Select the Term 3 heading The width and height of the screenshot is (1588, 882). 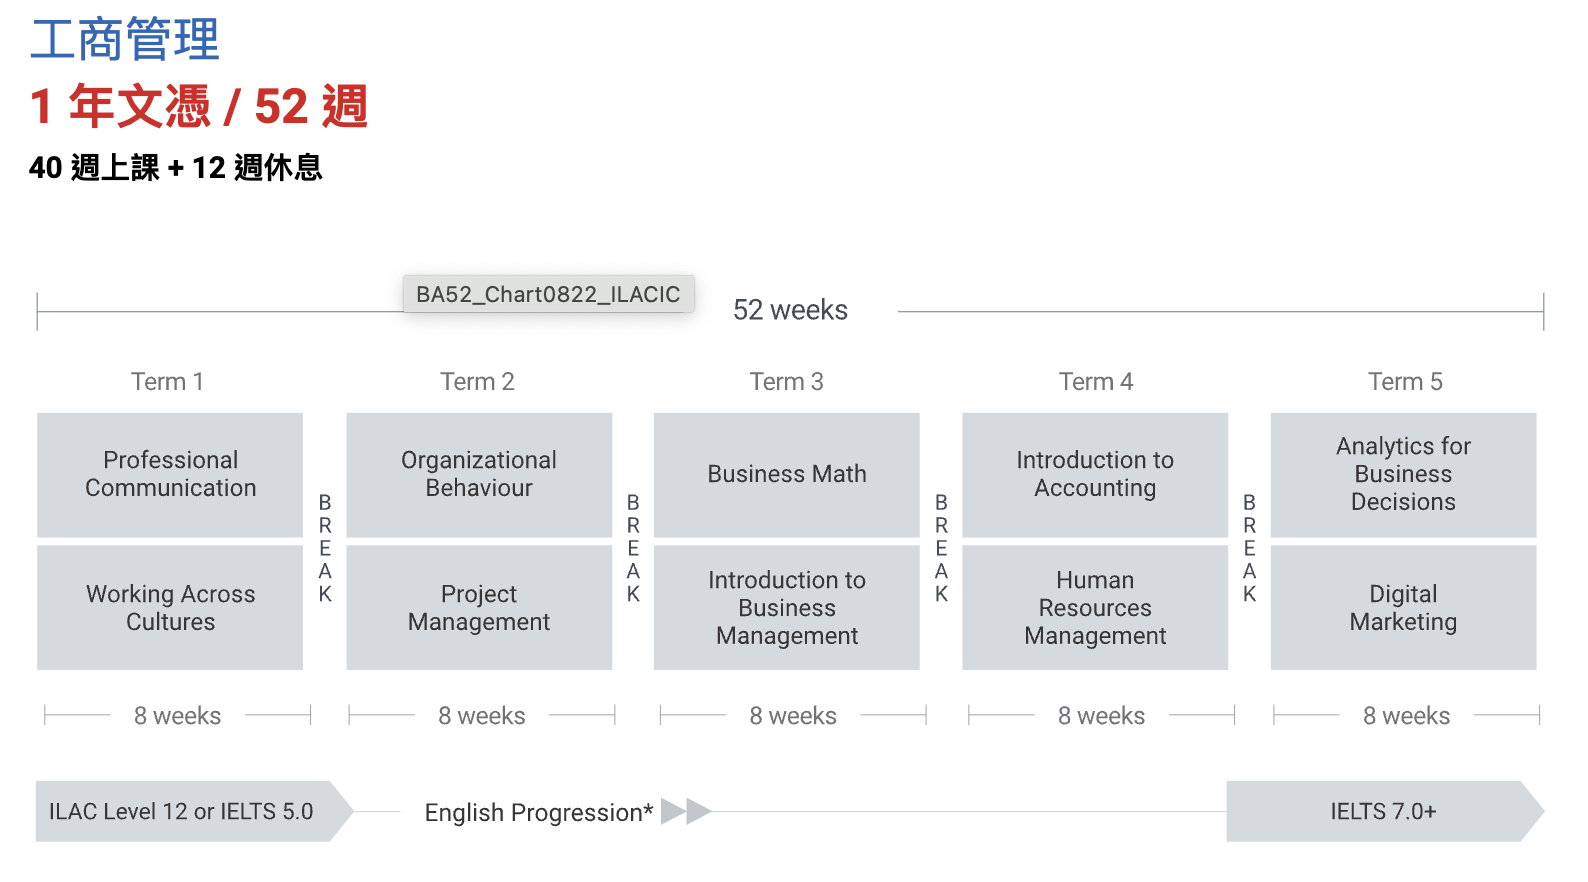[787, 381]
